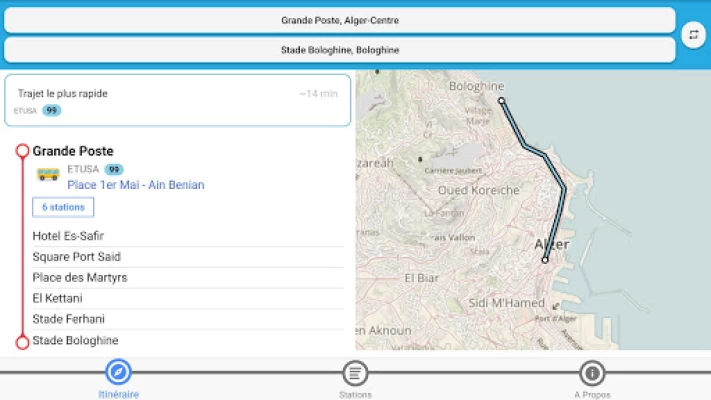The height and width of the screenshot is (400, 711).
Task: Click the Grande Poste red stop marker
Action: (22, 151)
